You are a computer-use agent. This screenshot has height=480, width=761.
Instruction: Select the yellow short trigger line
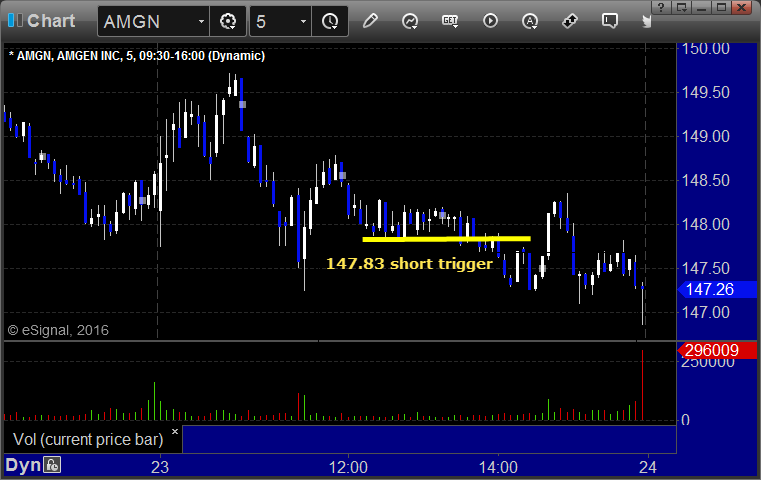coord(447,239)
